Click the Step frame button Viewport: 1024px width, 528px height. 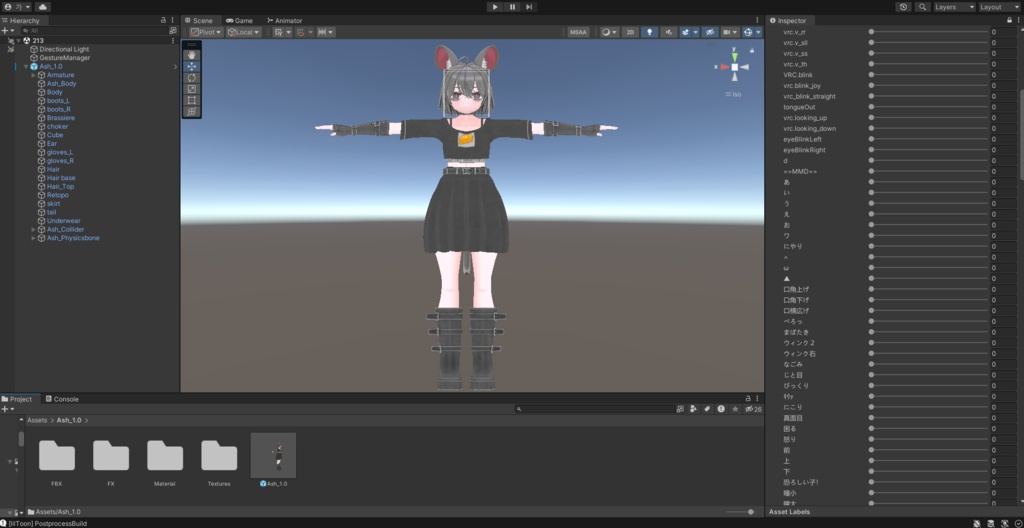(x=529, y=7)
